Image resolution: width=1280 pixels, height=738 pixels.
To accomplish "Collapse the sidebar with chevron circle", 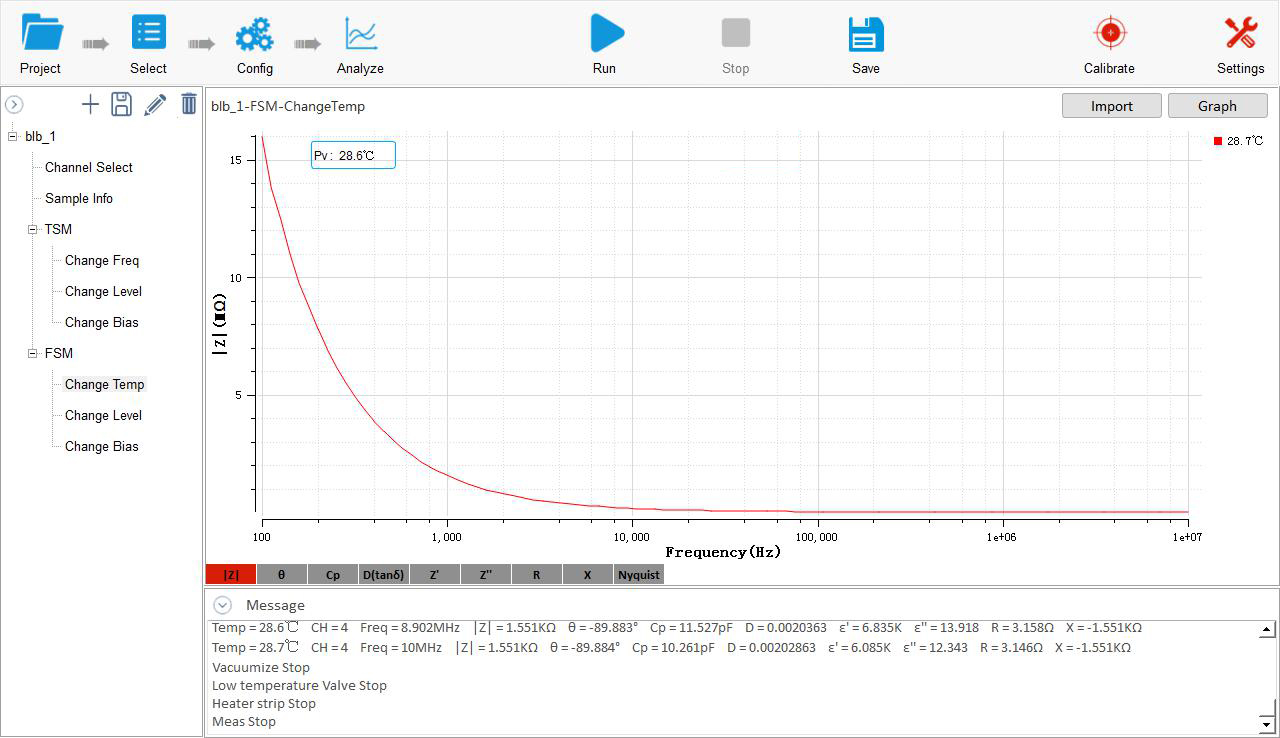I will coord(14,104).
